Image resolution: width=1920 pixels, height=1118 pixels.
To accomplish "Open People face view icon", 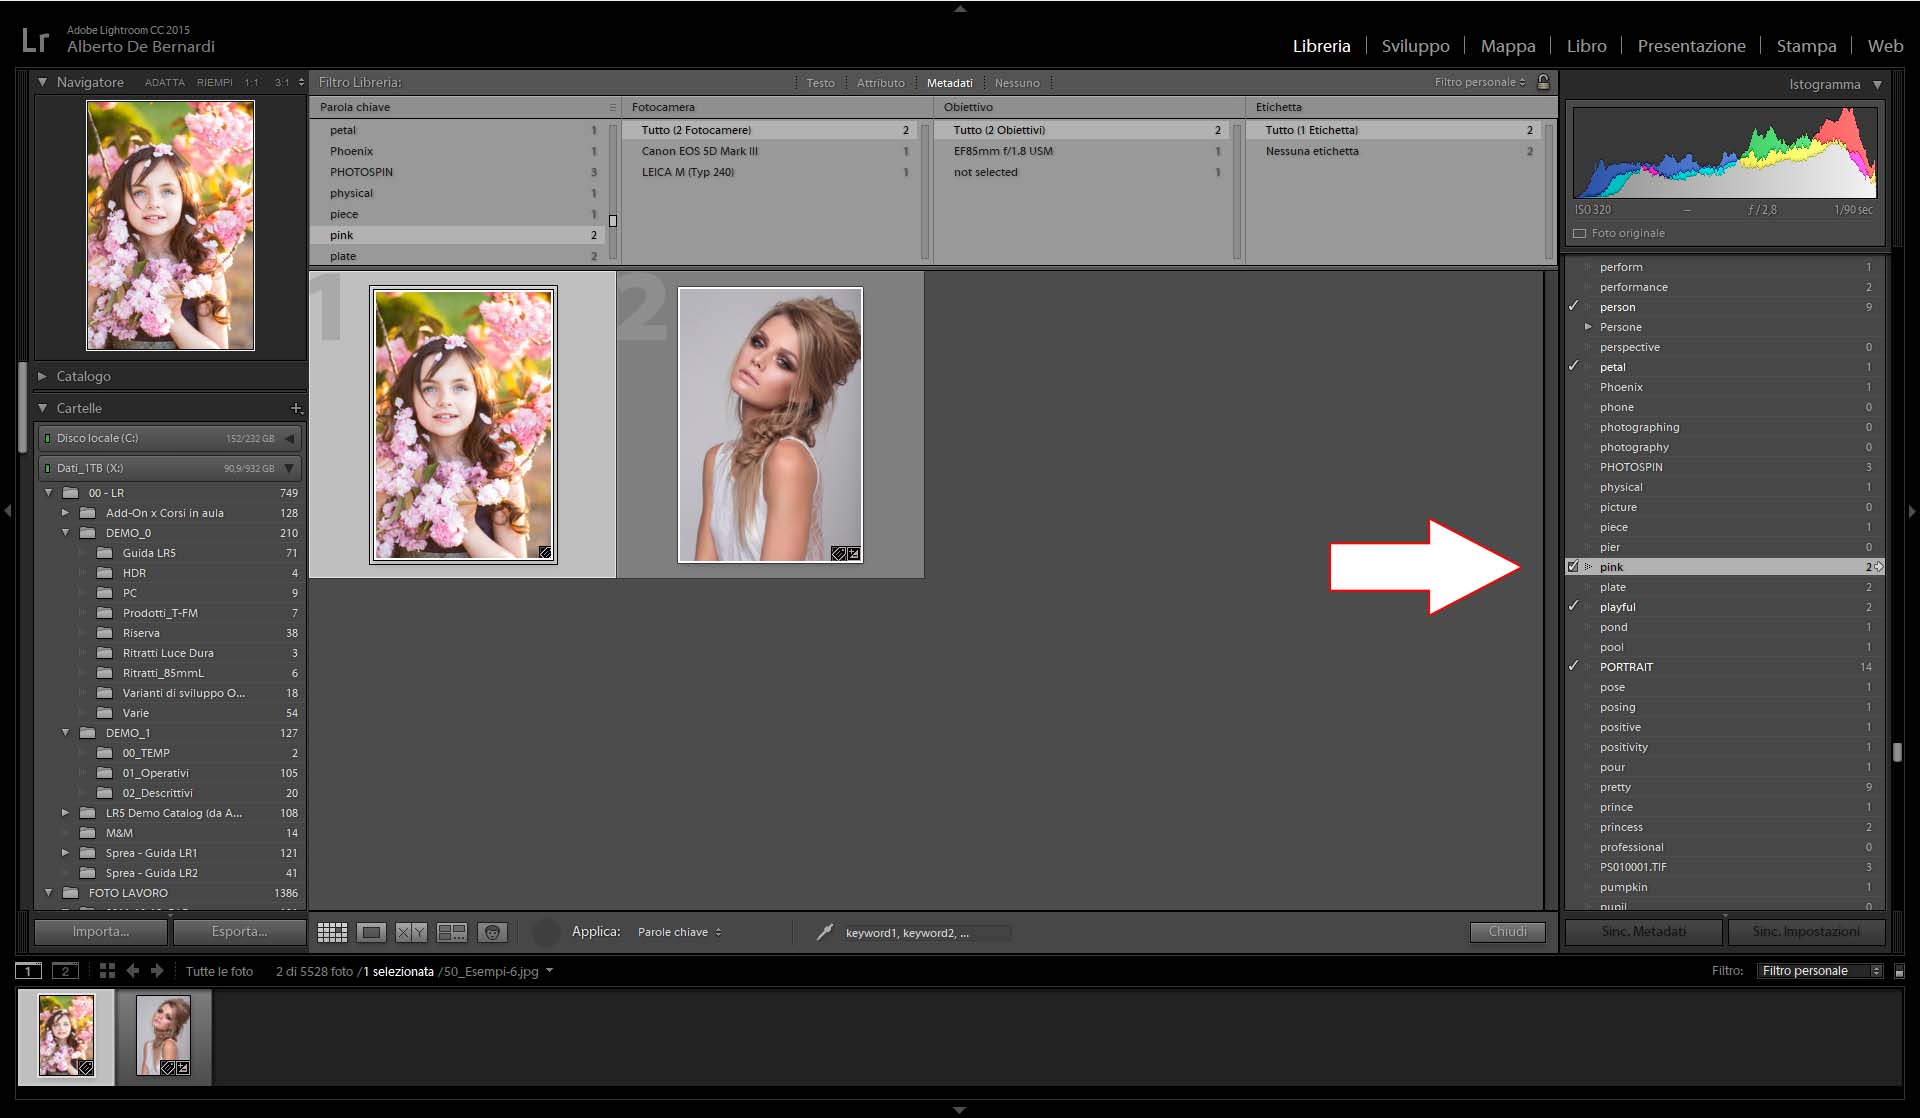I will [492, 932].
